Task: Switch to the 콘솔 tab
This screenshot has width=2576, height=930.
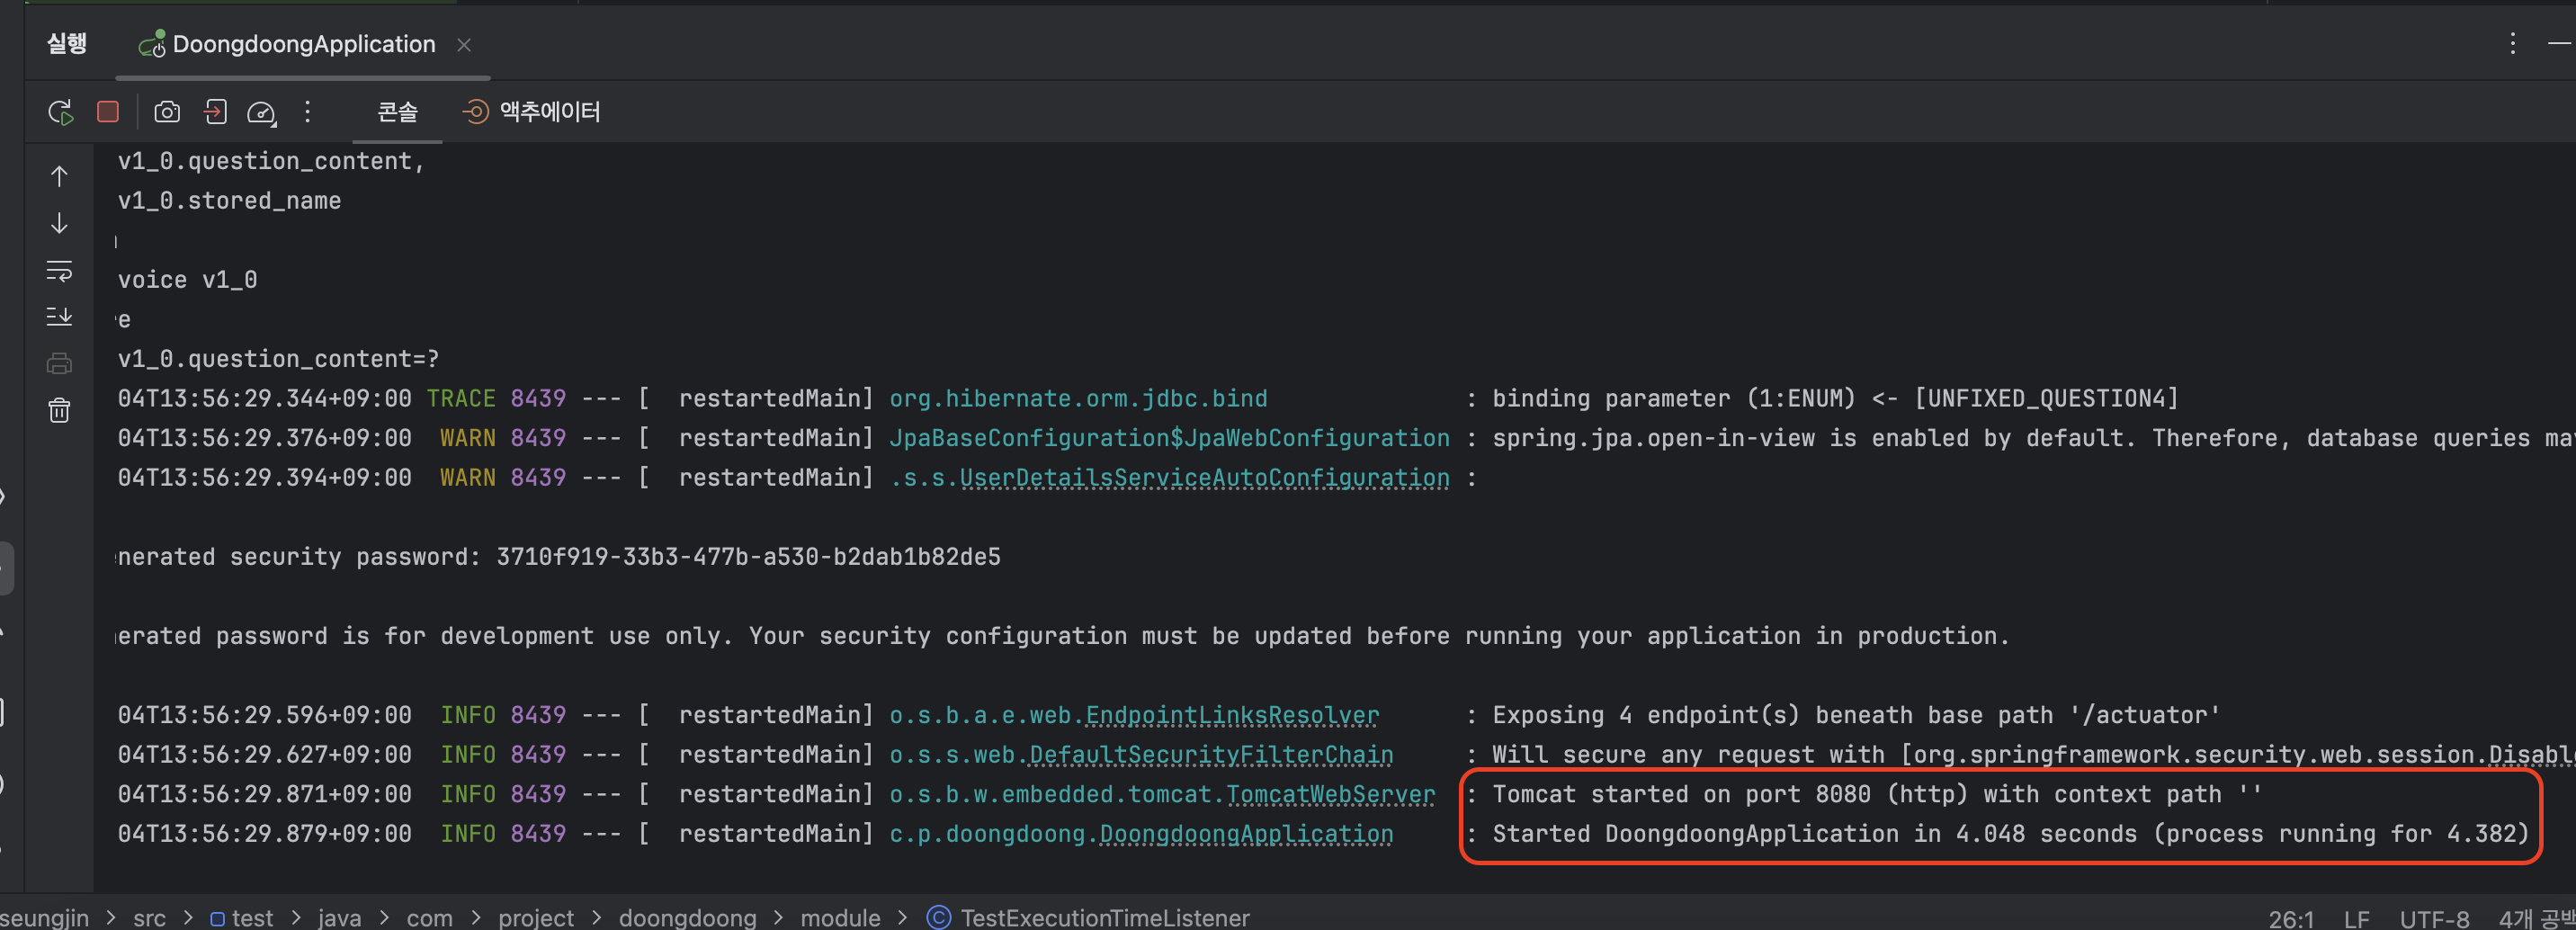Action: (397, 112)
